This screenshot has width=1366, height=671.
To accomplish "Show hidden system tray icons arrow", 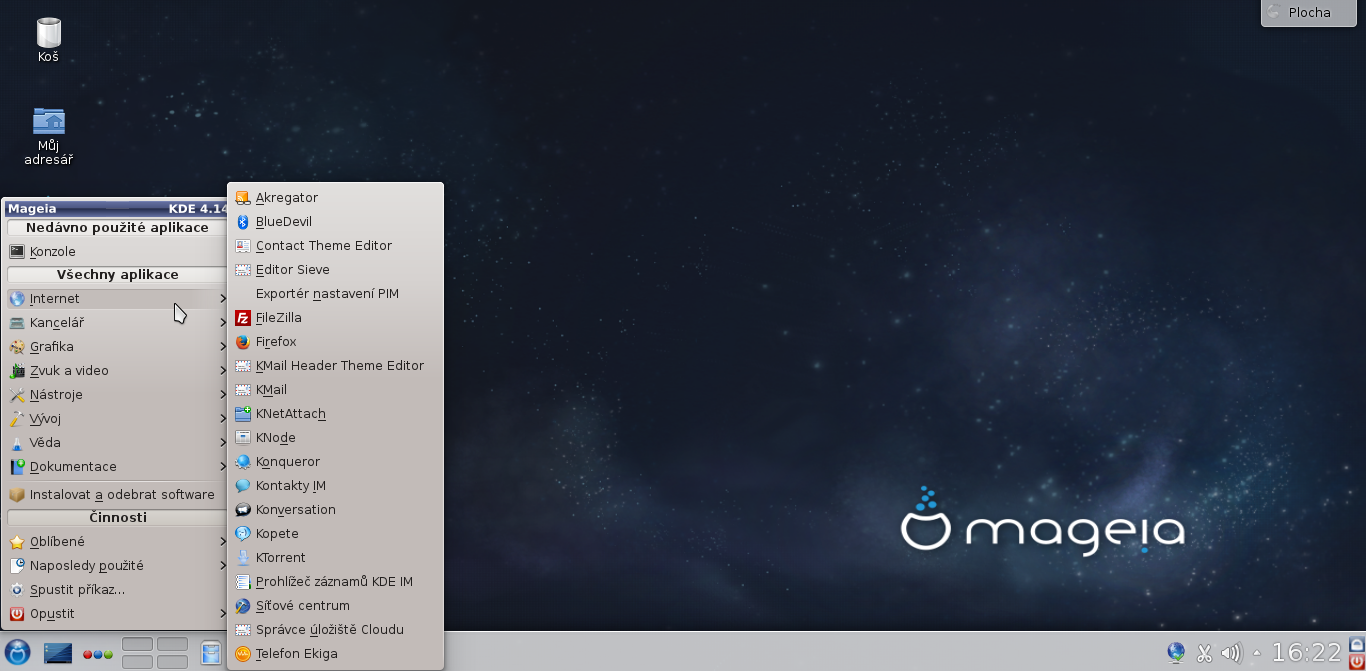I will tap(1257, 654).
